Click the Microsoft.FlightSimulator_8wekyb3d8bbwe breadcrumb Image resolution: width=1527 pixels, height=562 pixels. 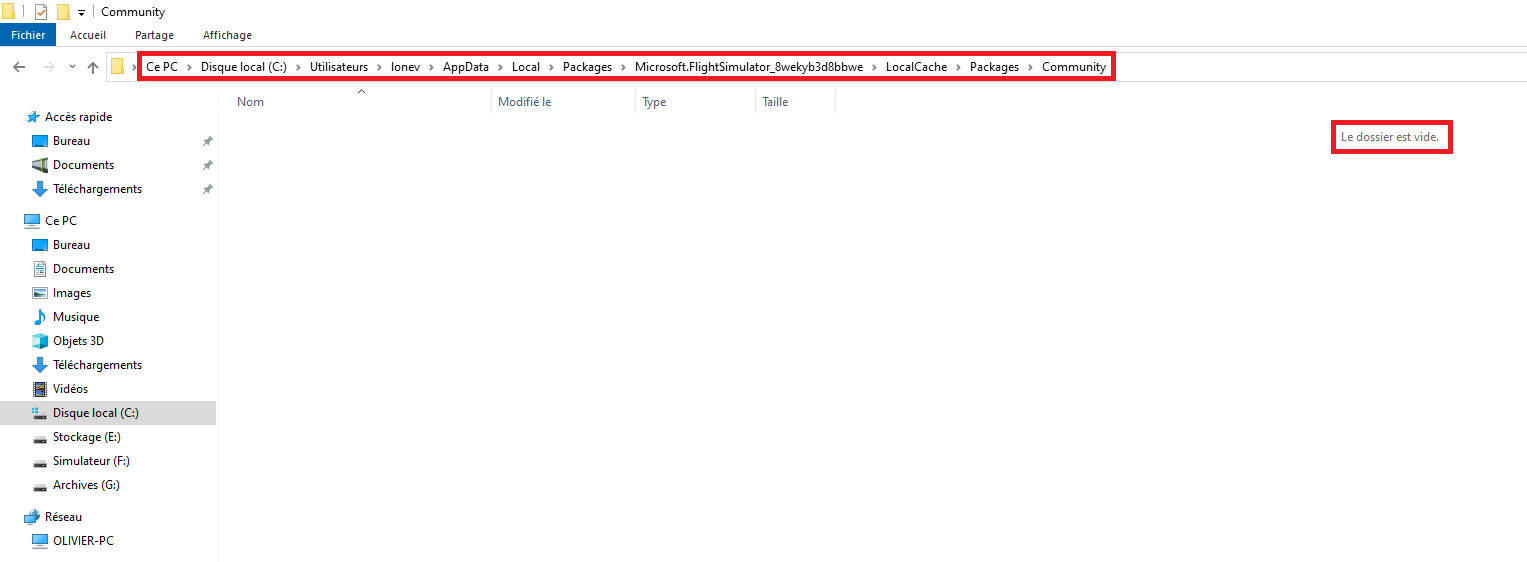pos(749,67)
